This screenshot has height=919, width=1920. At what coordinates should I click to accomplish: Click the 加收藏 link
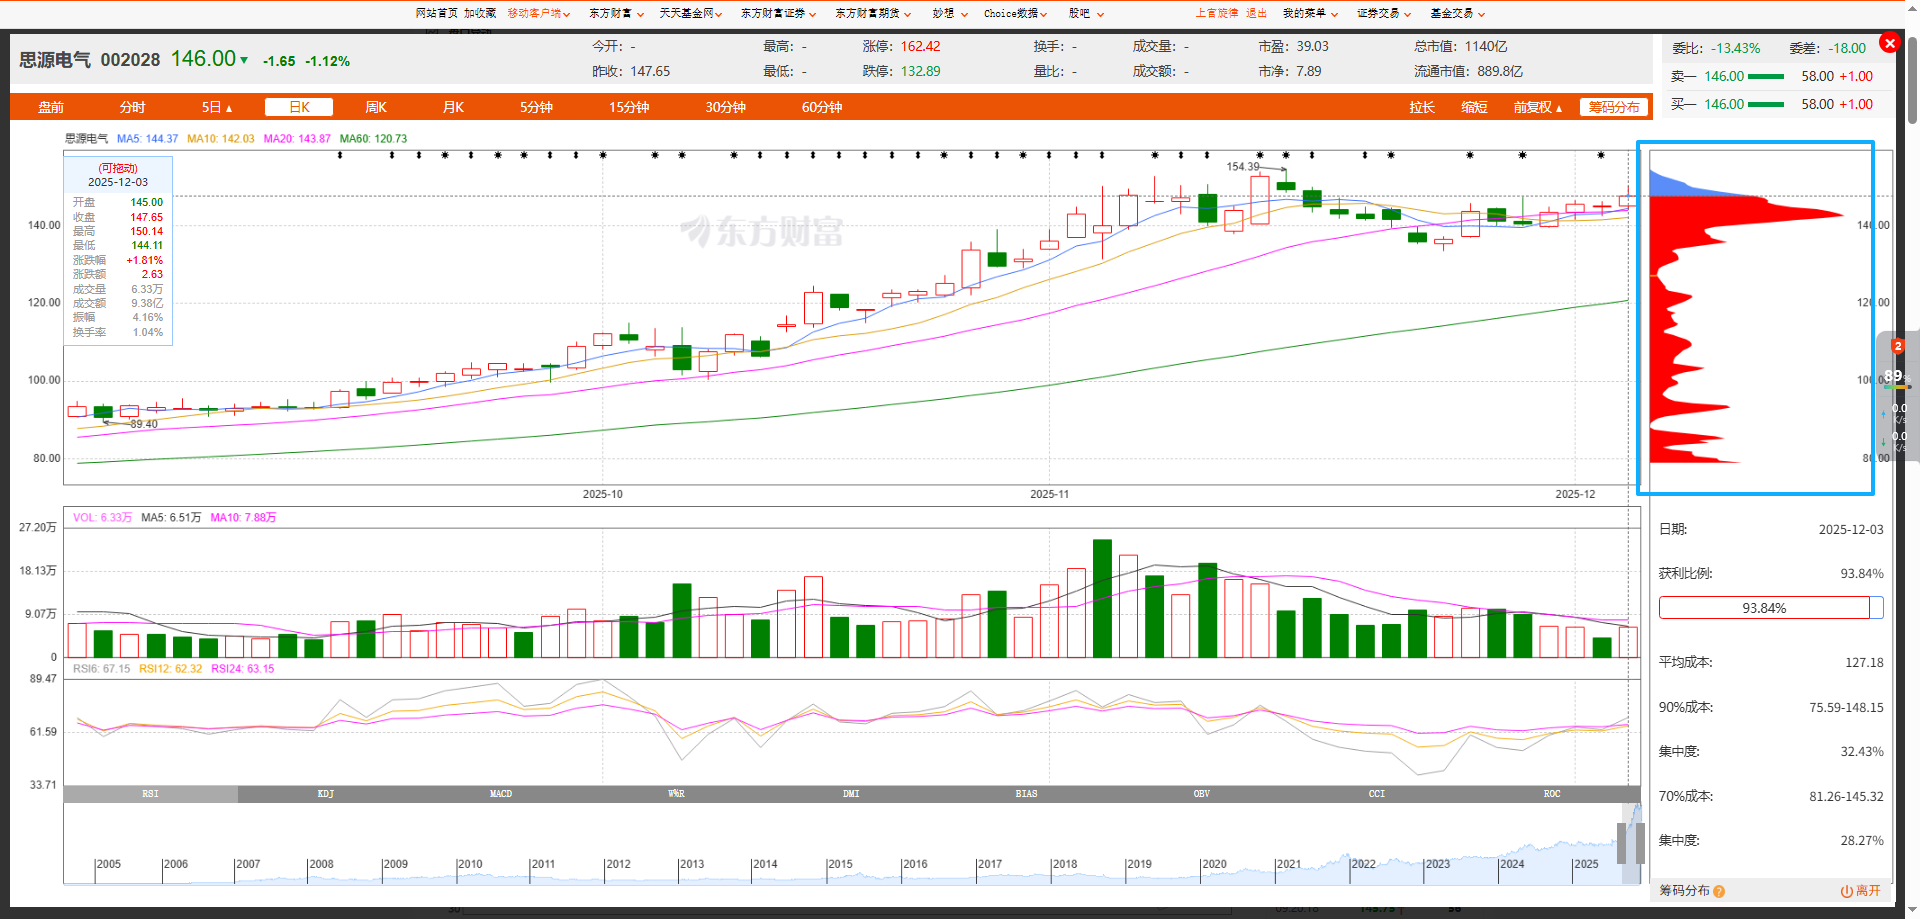[480, 14]
